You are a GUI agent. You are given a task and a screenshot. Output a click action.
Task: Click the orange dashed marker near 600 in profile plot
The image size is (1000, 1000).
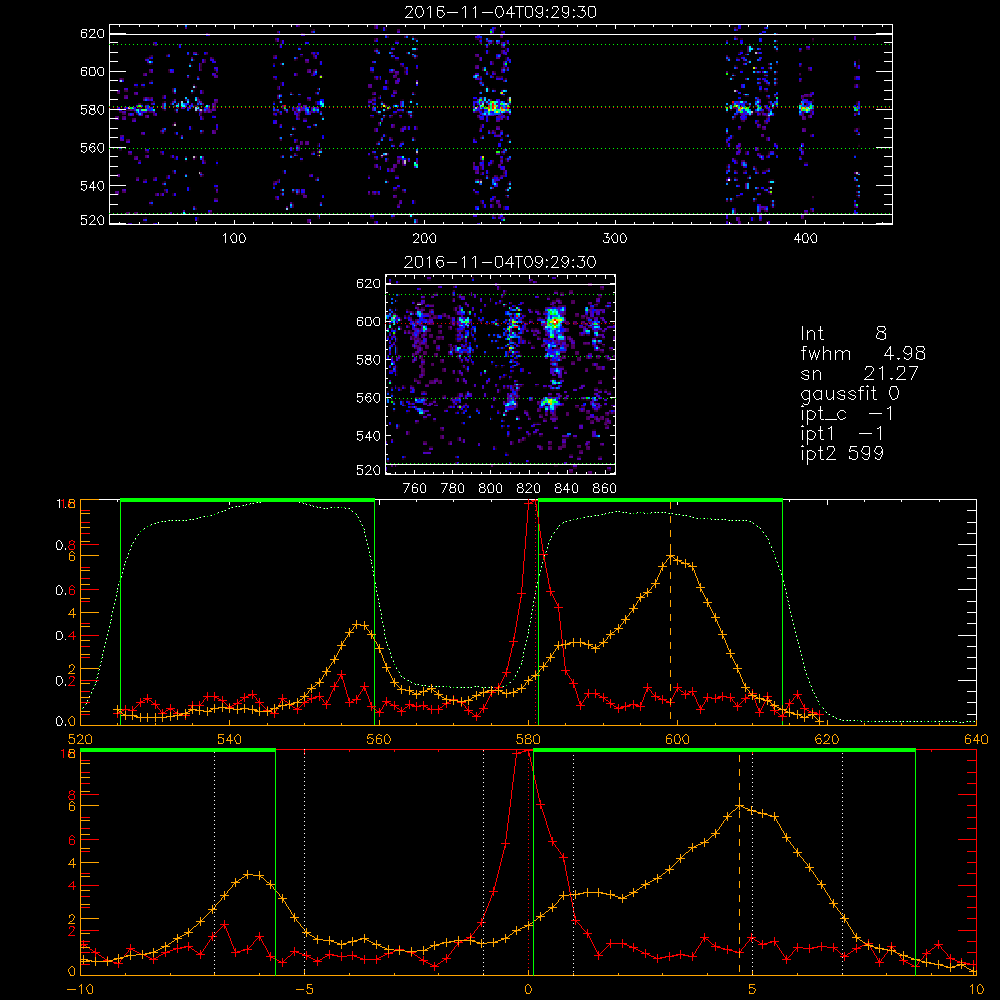click(670, 612)
